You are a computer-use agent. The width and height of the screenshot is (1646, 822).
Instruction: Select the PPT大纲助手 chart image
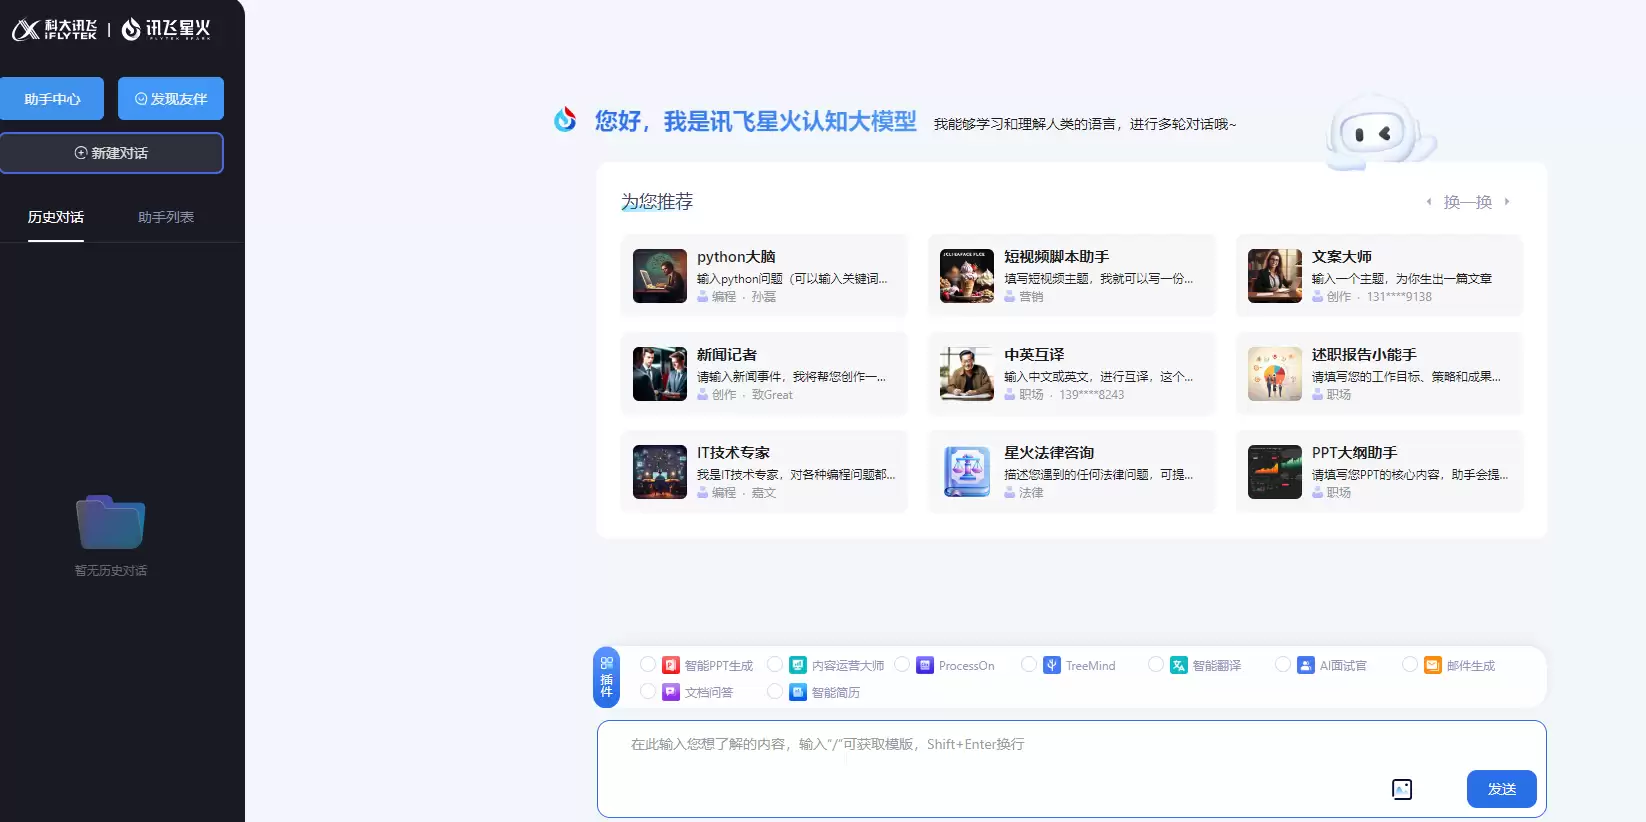click(x=1275, y=472)
